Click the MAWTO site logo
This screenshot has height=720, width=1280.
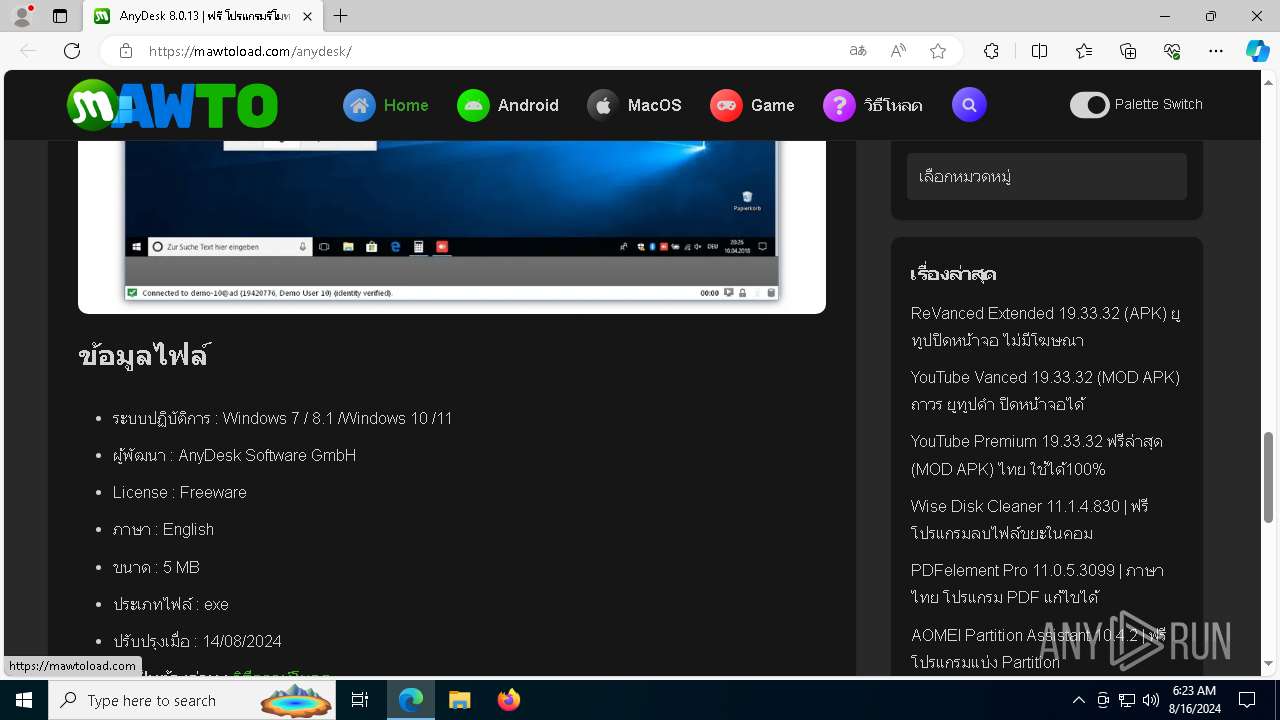tap(172, 105)
